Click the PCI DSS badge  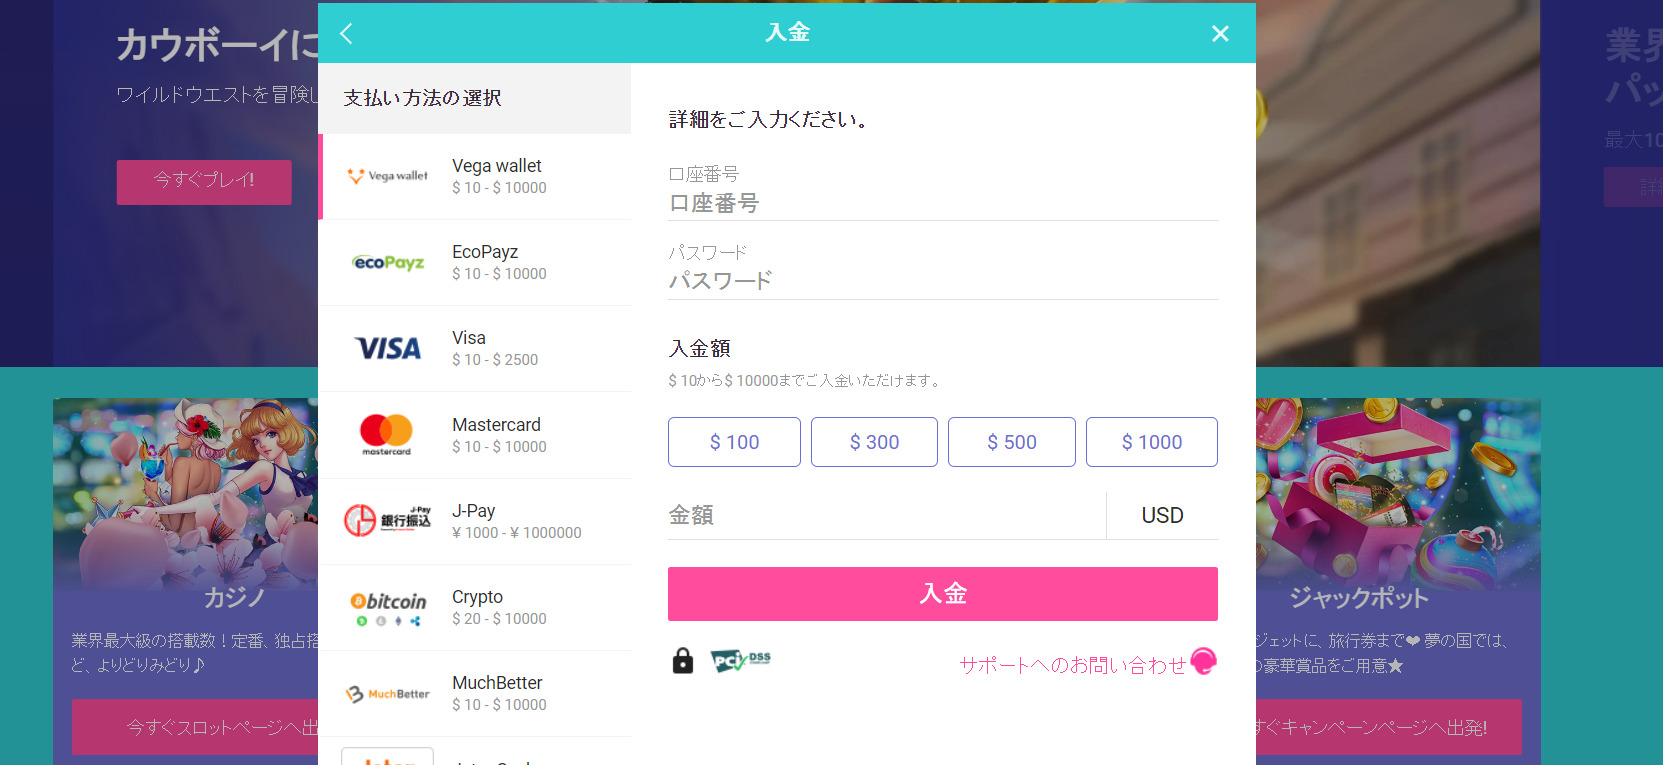(741, 660)
